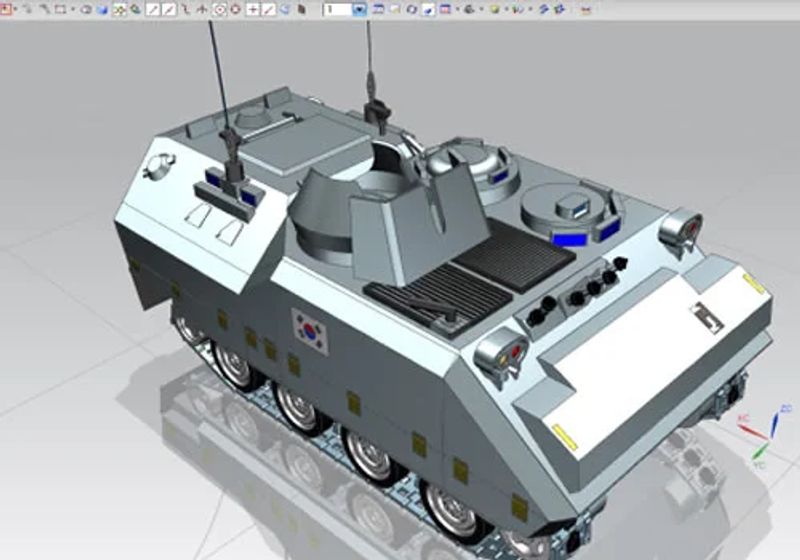The image size is (800, 560).
Task: Click the red icon at toolbar's far left
Action: point(6,9)
